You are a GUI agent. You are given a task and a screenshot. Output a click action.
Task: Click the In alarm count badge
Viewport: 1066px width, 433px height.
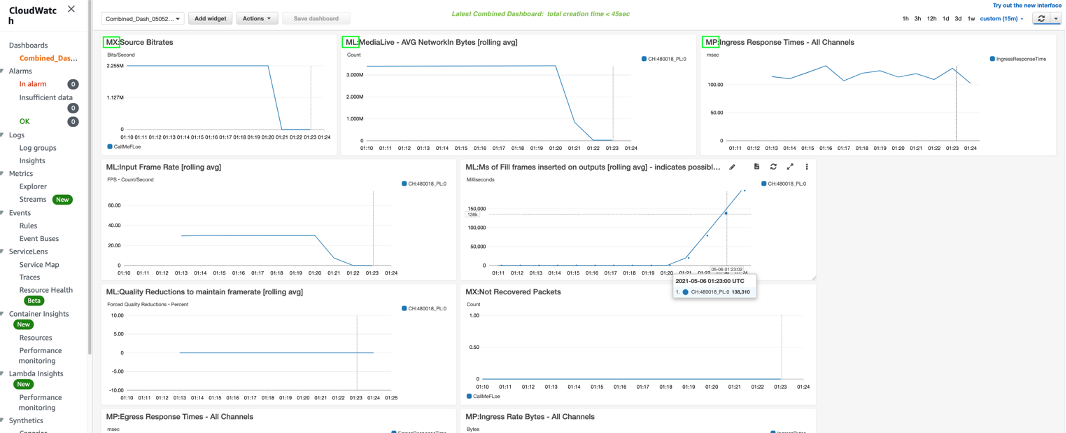(73, 84)
